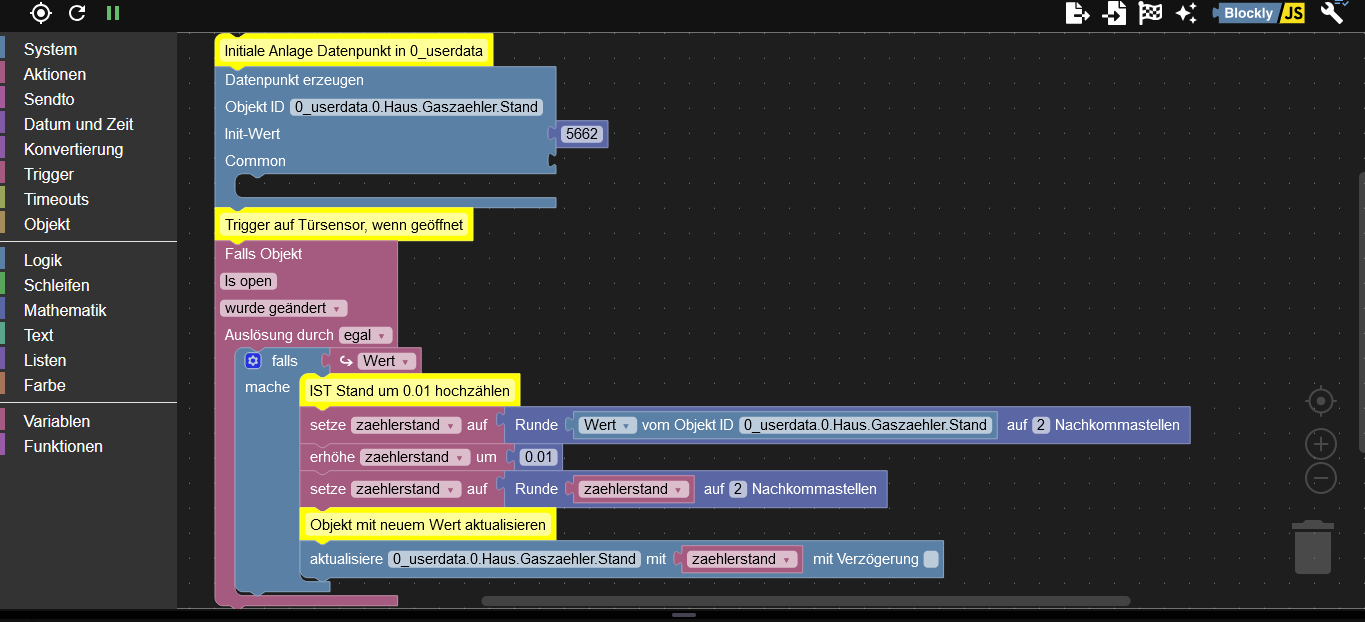This screenshot has height=622, width=1365.
Task: Open the Timeouts toolbox category
Action: point(56,199)
